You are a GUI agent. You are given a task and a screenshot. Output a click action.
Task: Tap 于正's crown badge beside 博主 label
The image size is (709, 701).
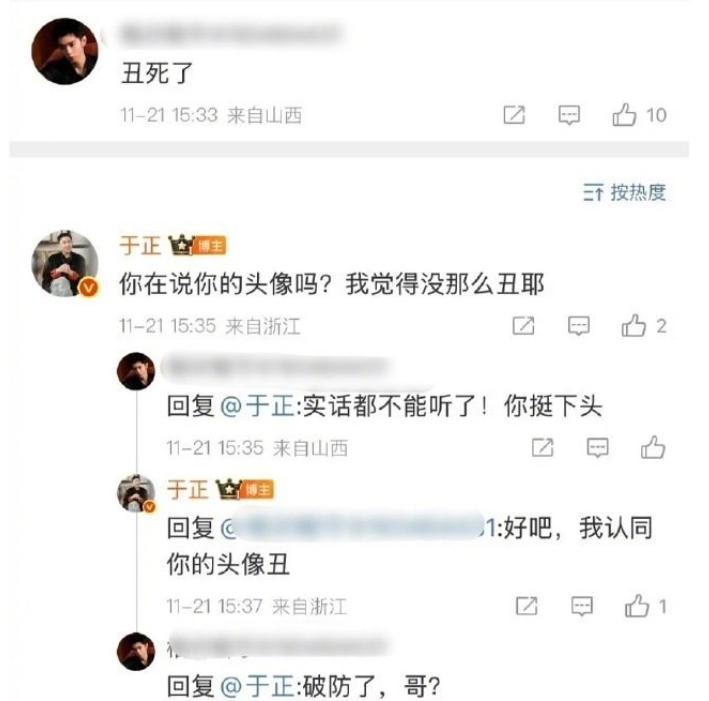(x=181, y=246)
